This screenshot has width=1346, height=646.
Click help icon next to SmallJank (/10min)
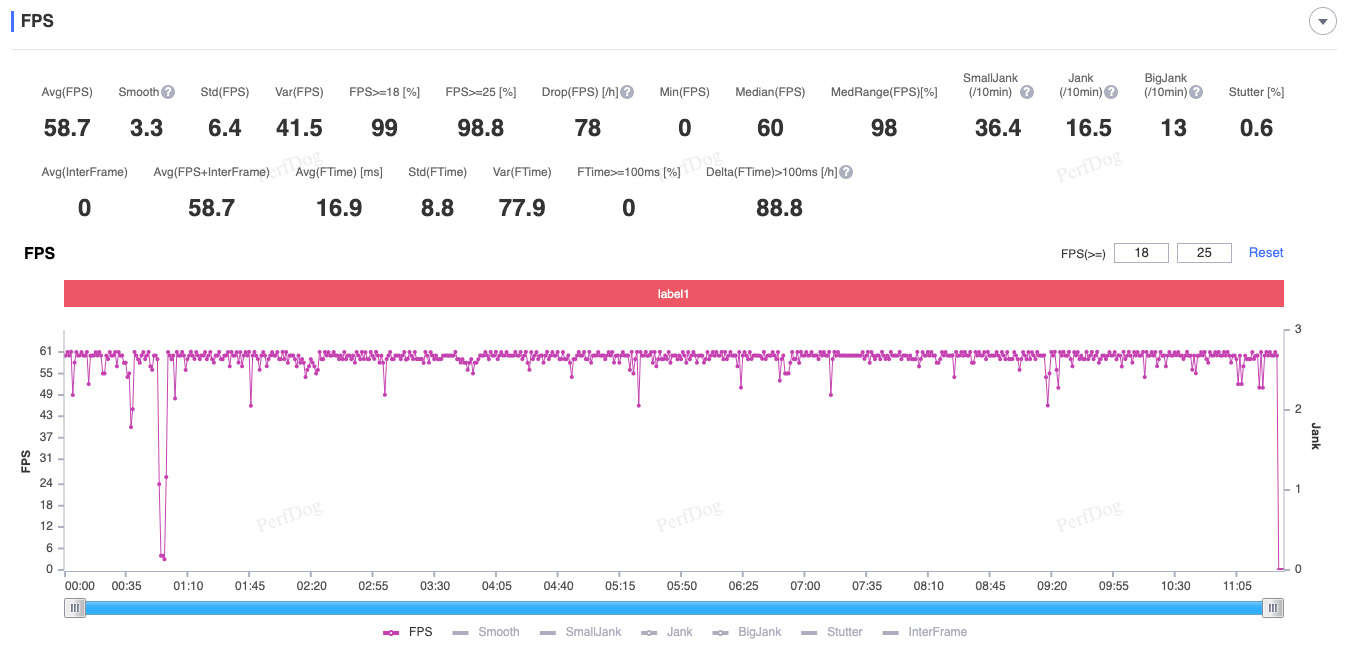click(x=1026, y=92)
